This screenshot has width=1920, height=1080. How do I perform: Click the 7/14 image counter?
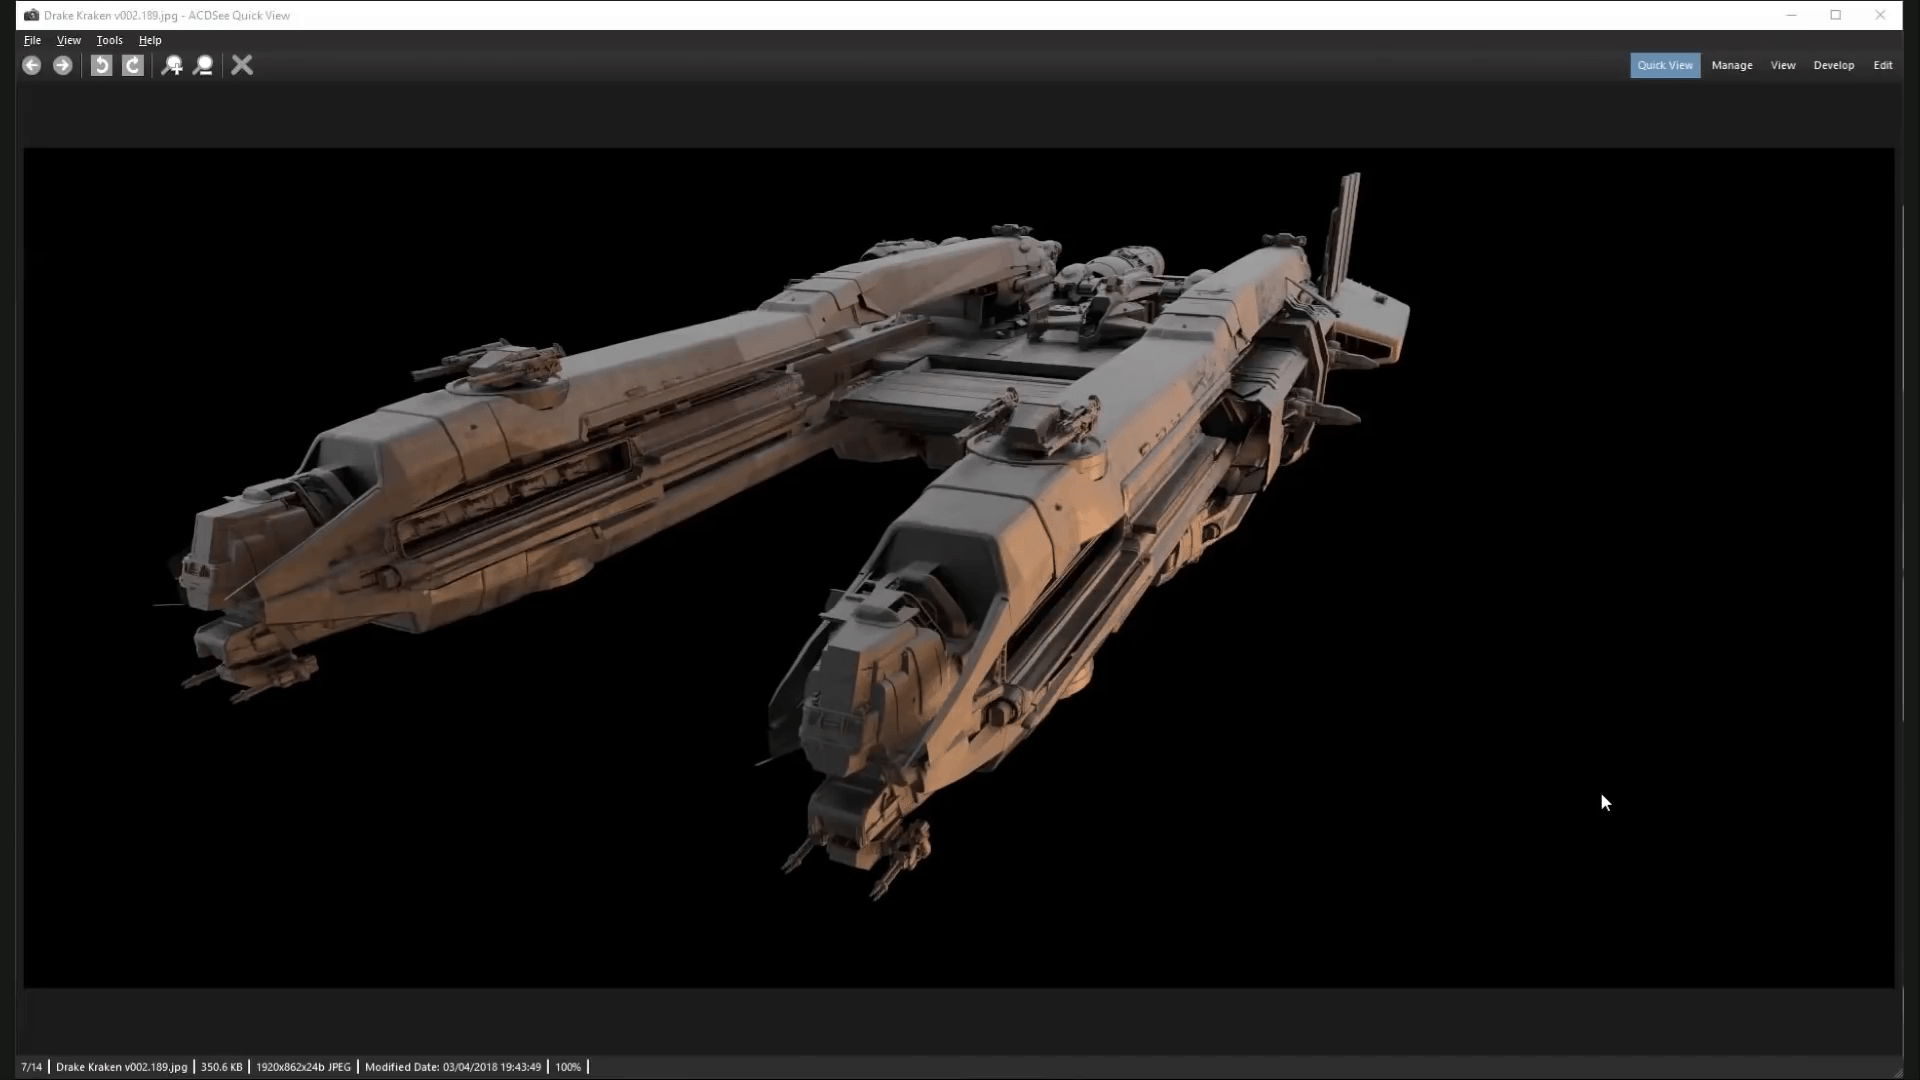[x=32, y=1067]
